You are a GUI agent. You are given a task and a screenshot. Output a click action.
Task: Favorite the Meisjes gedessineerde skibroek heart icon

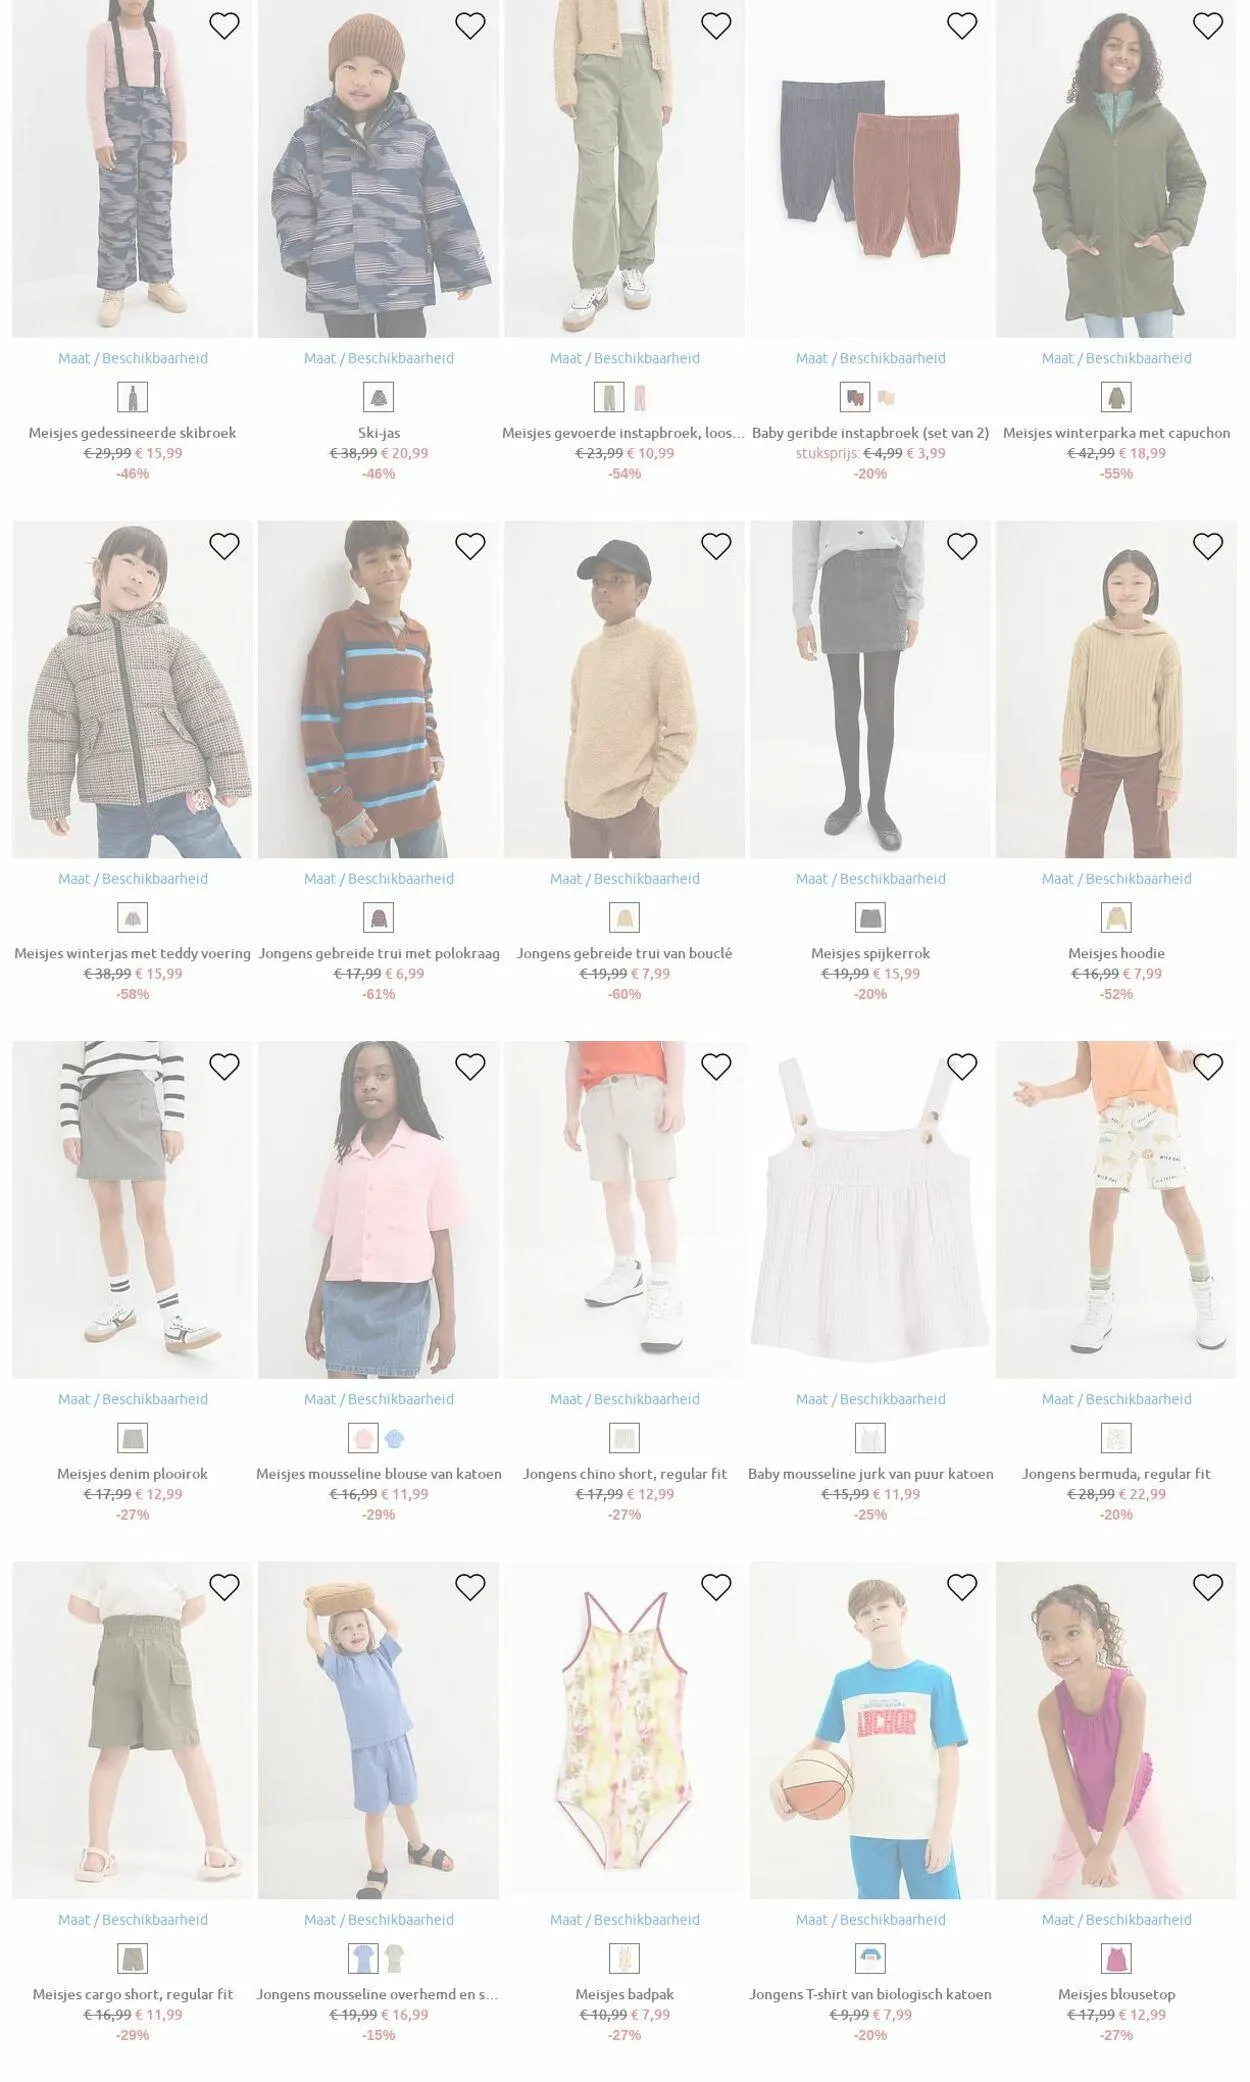click(224, 25)
